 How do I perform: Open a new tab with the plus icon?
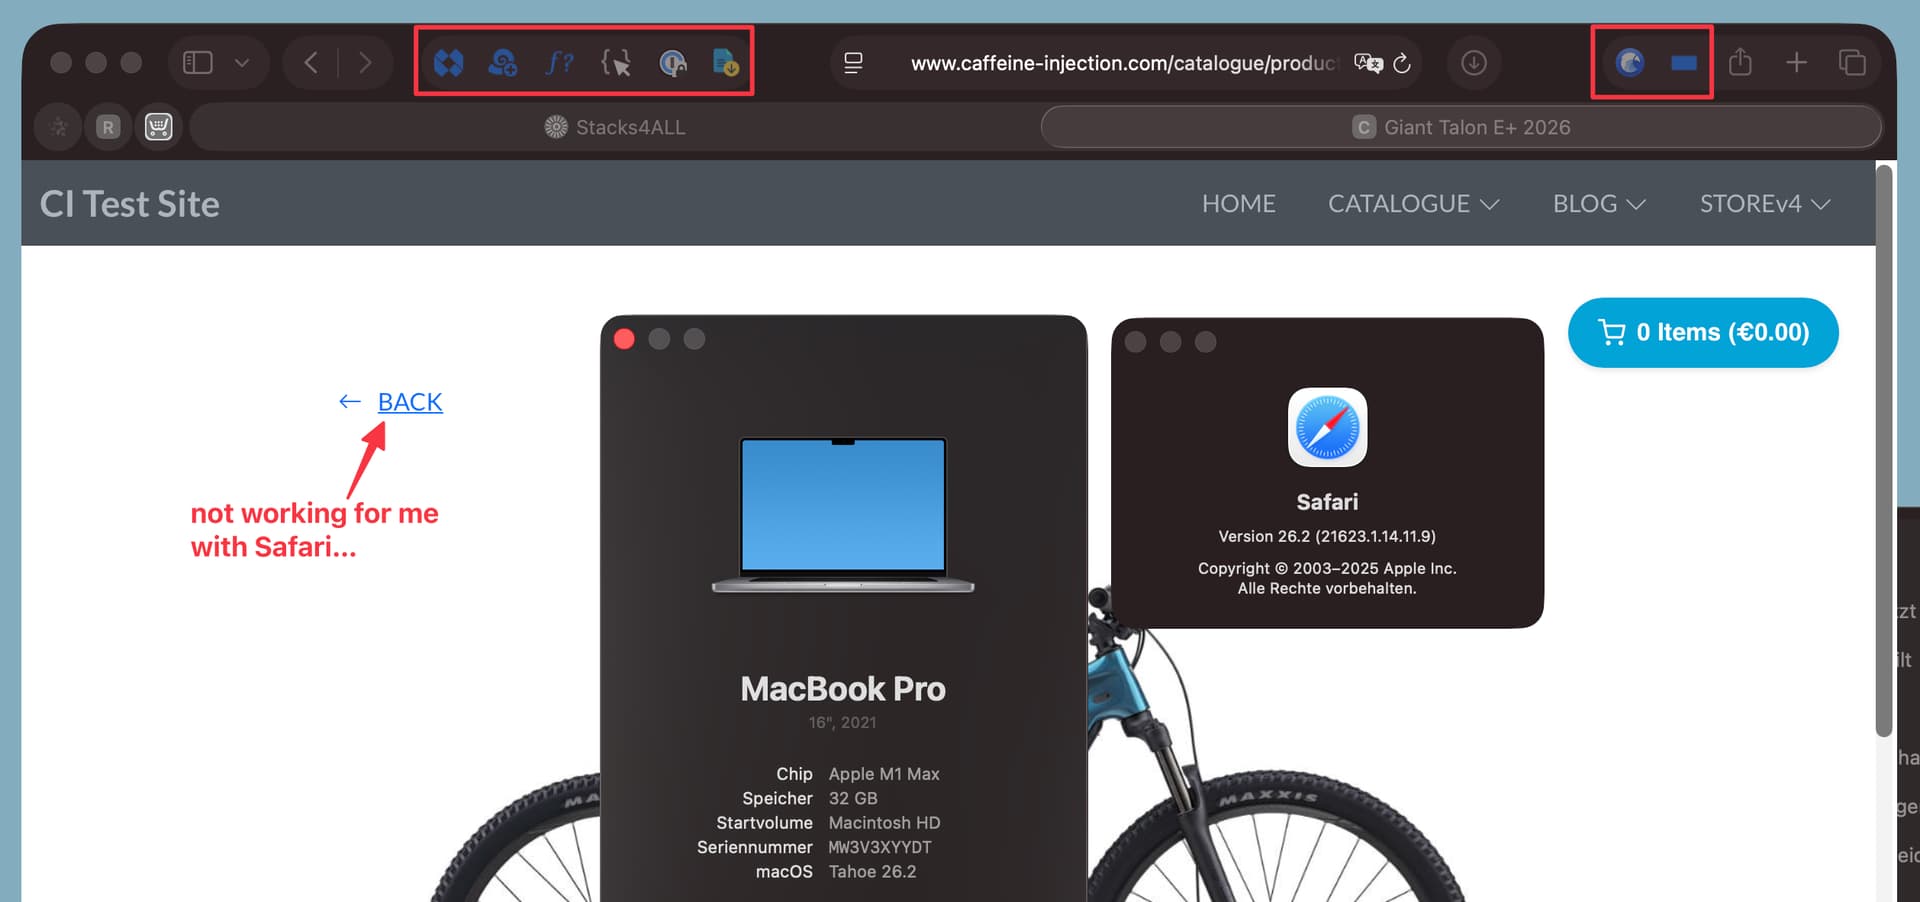[1796, 62]
